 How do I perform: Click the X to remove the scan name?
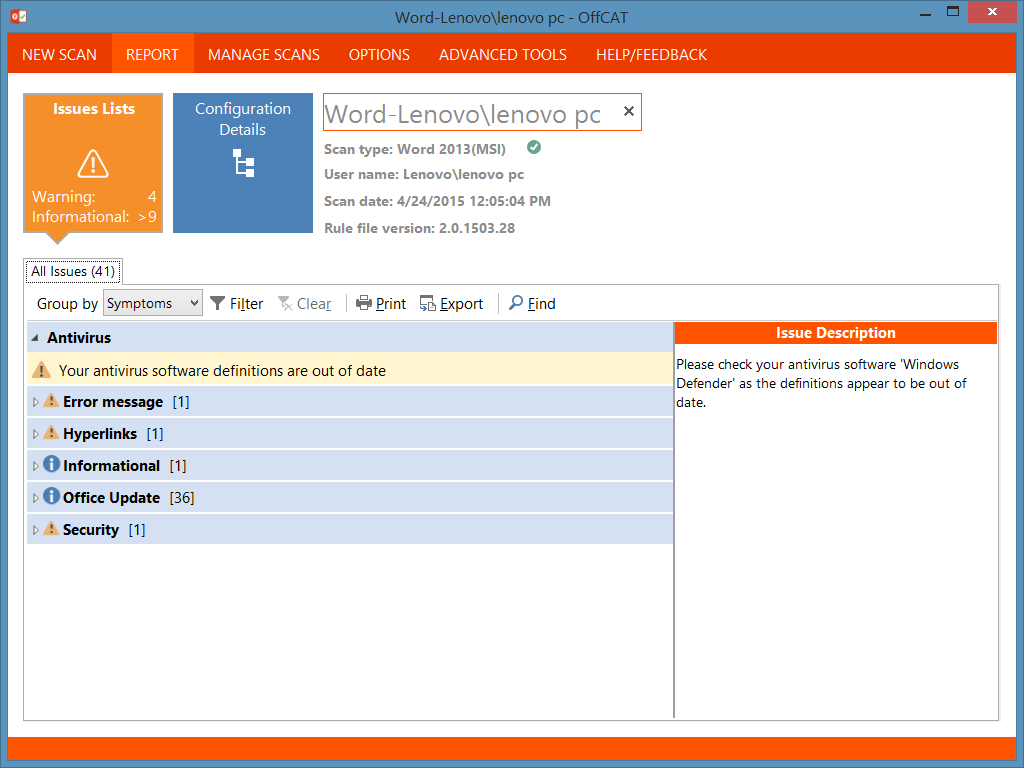[x=628, y=111]
